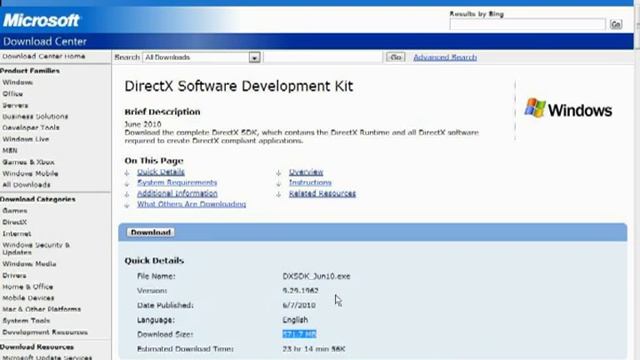This screenshot has height=360, width=640.
Task: Click the Bing search input field
Action: click(x=527, y=24)
